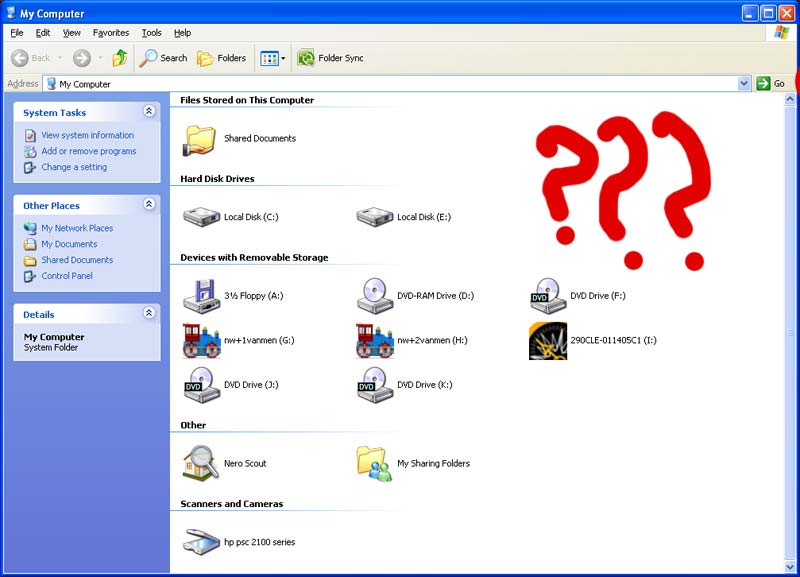Select the My Sharing Folders icon
This screenshot has height=577, width=800.
[375, 463]
